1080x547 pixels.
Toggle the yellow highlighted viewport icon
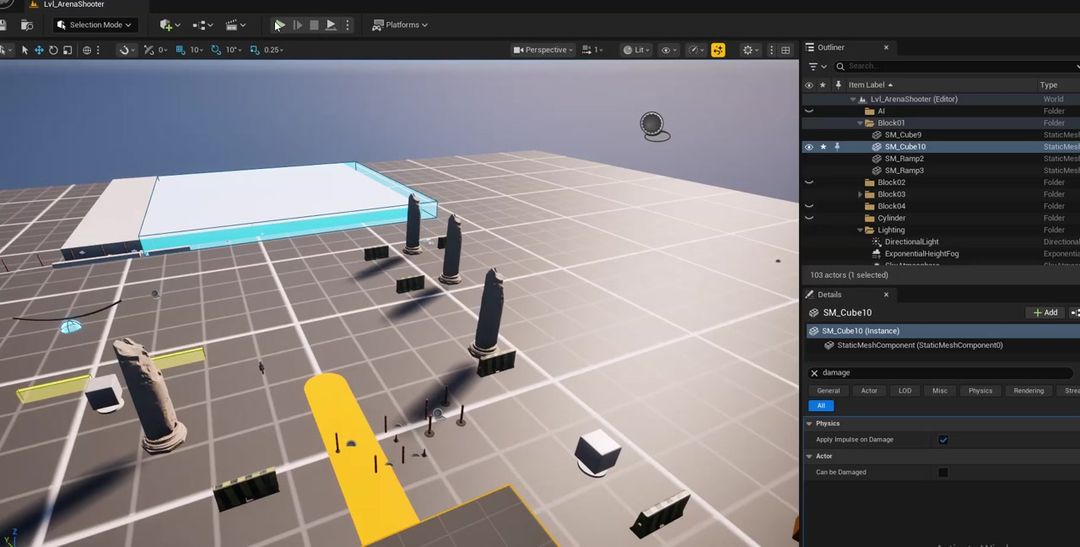coord(718,50)
